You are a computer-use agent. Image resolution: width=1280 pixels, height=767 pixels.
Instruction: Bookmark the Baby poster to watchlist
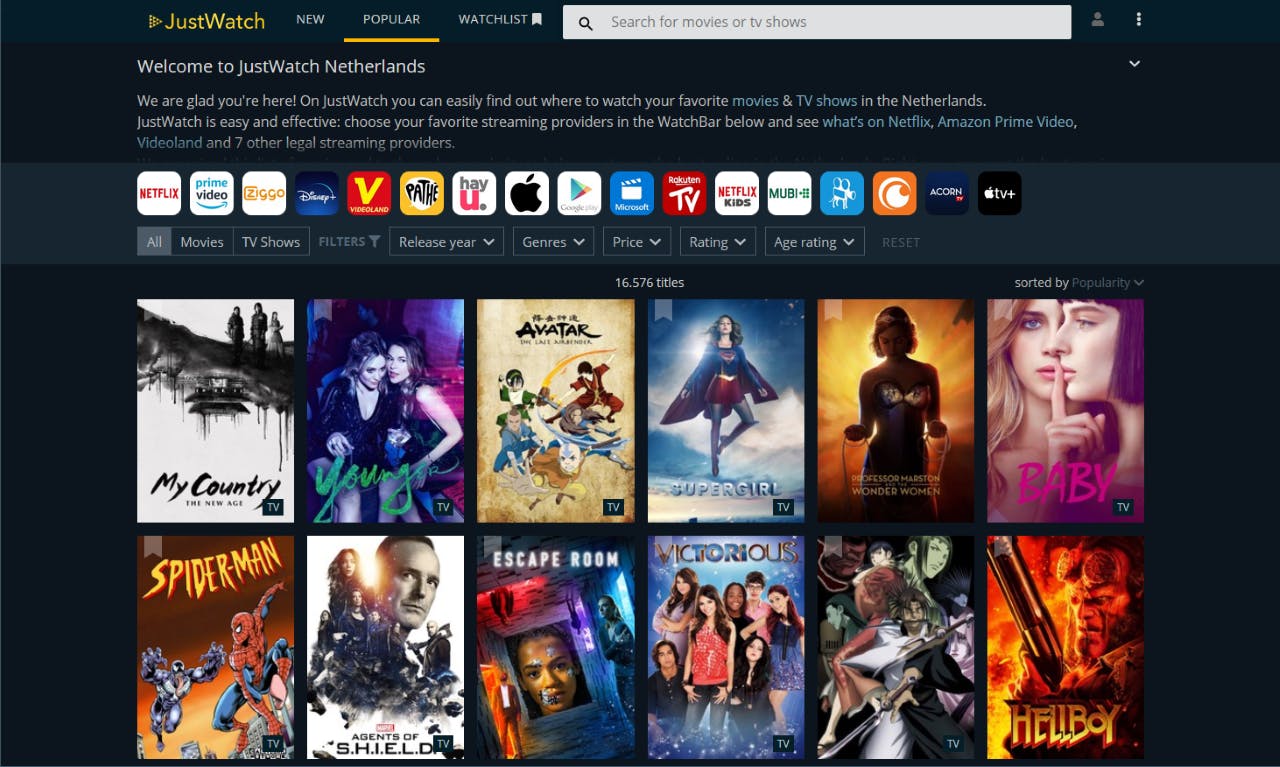pyautogui.click(x=1003, y=309)
